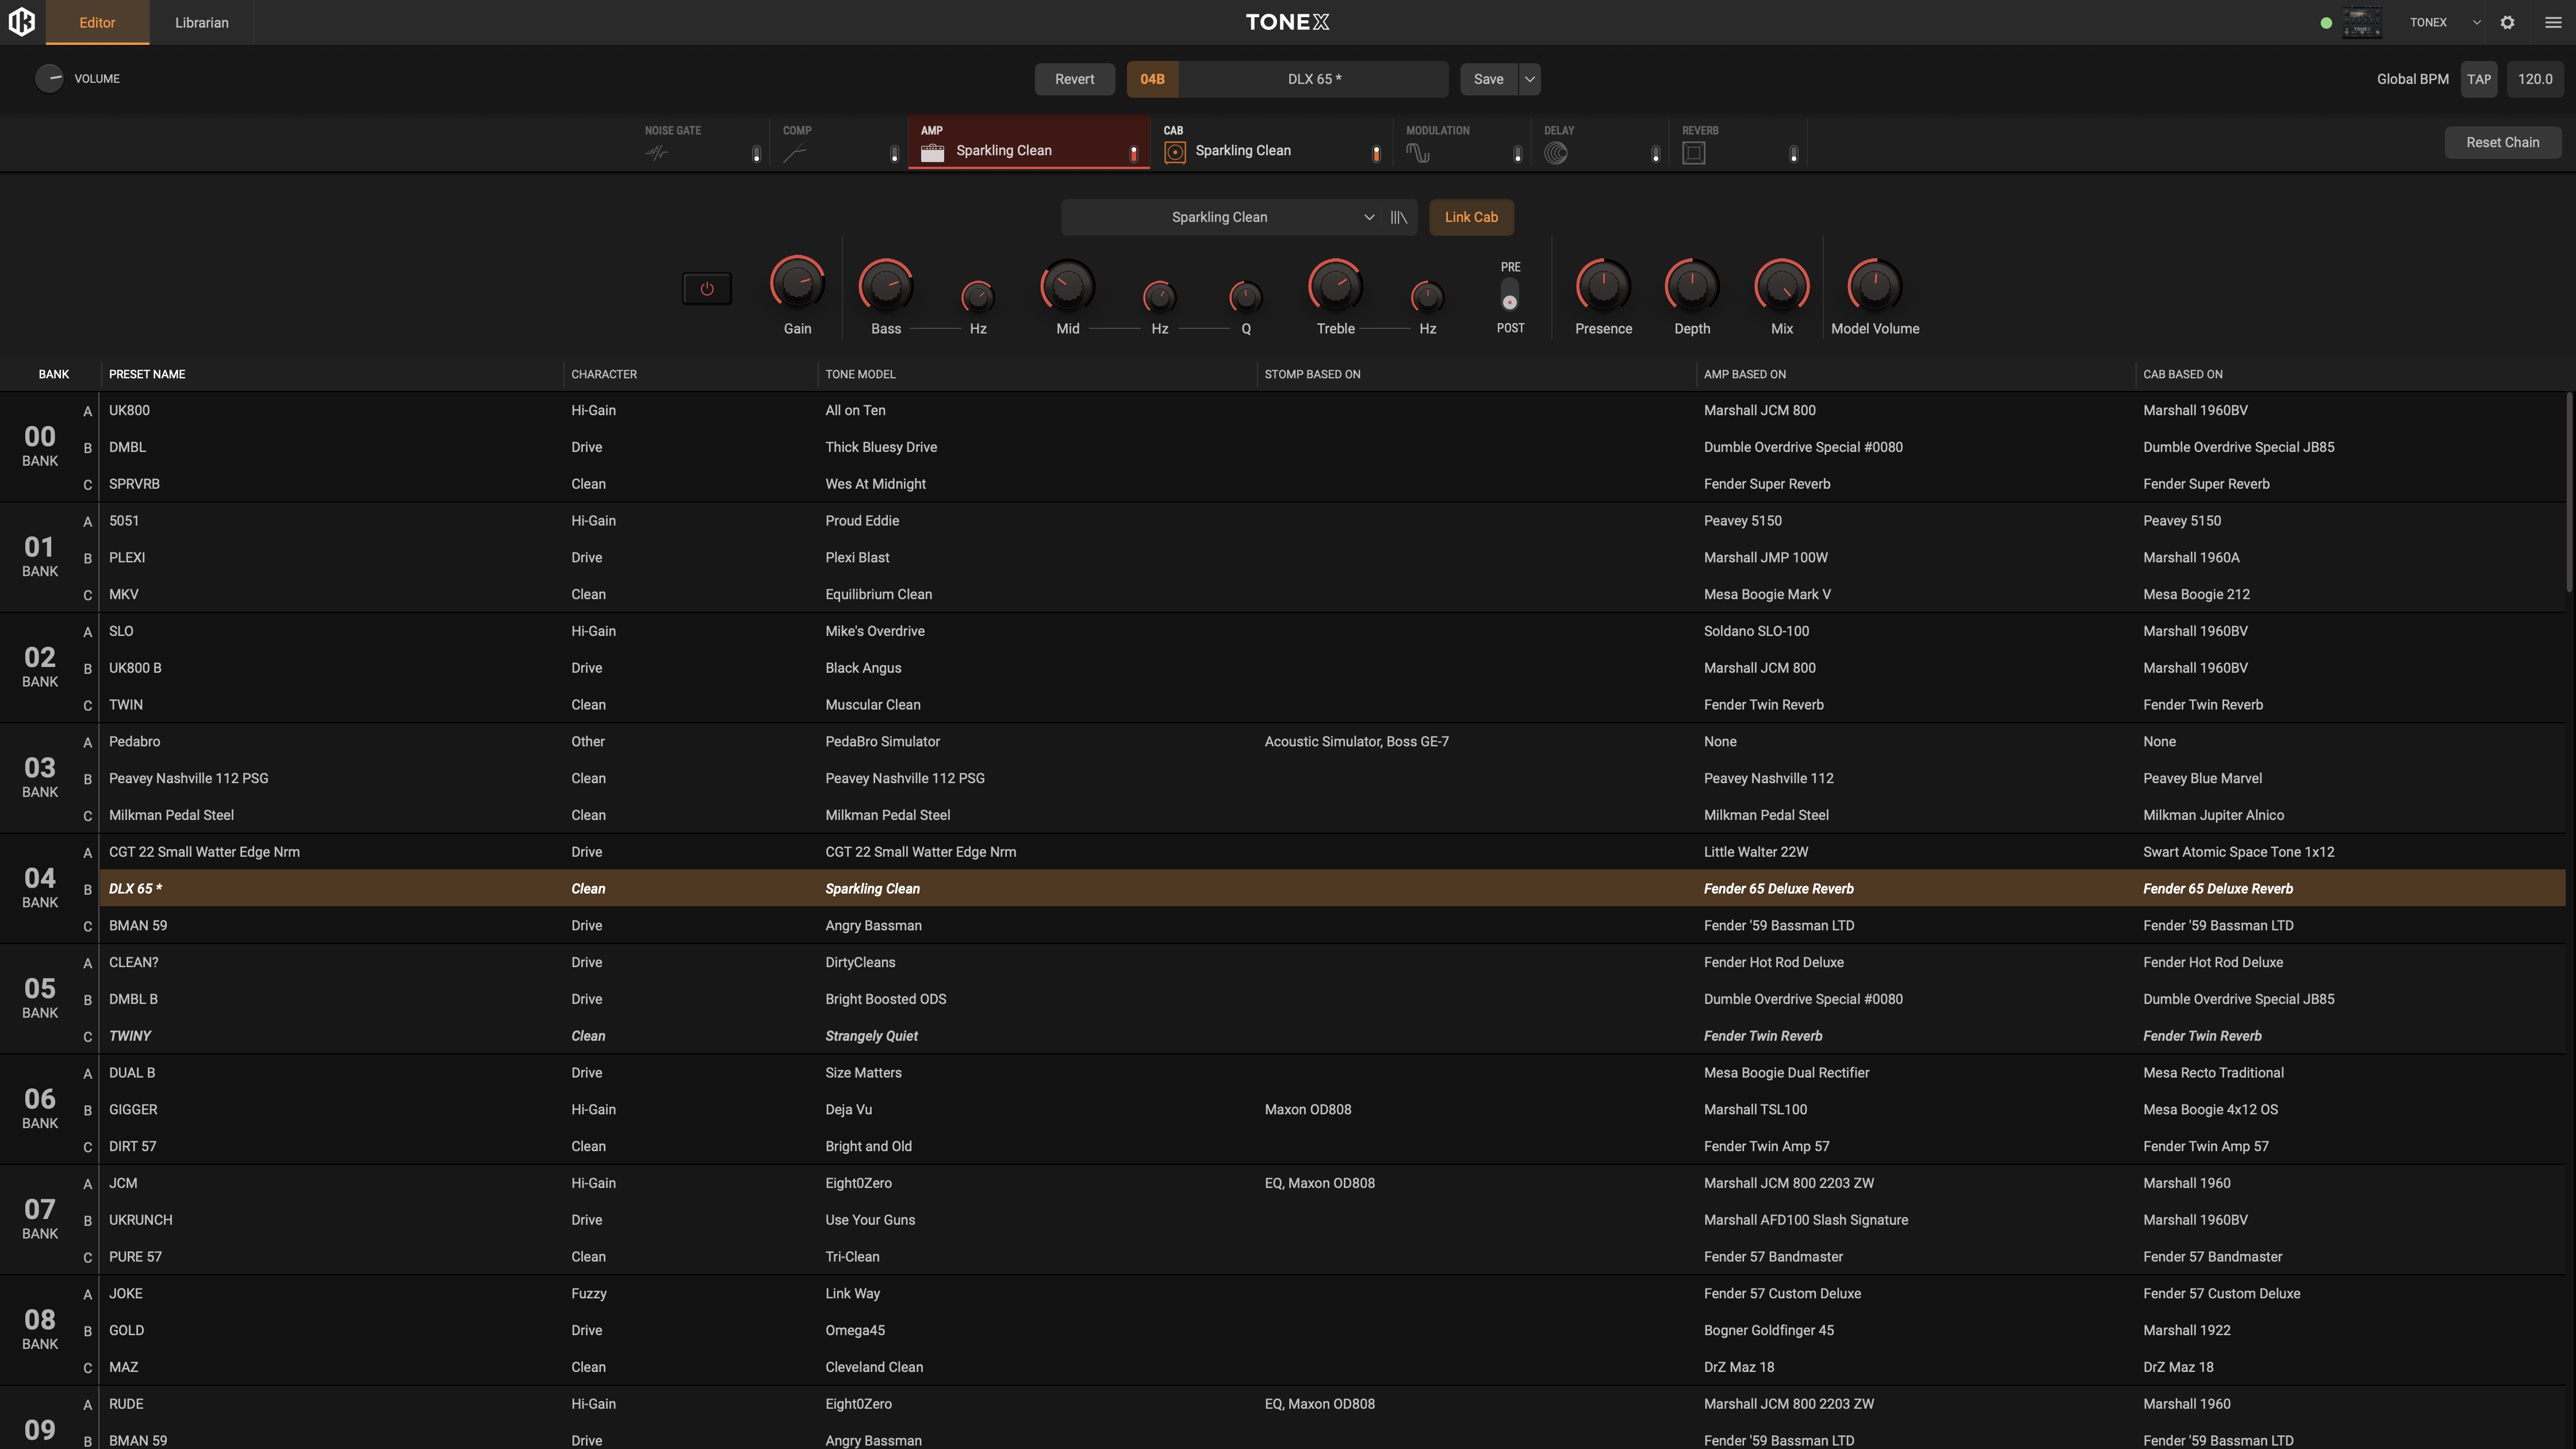
Task: Click the Presence knob
Action: pos(1604,286)
